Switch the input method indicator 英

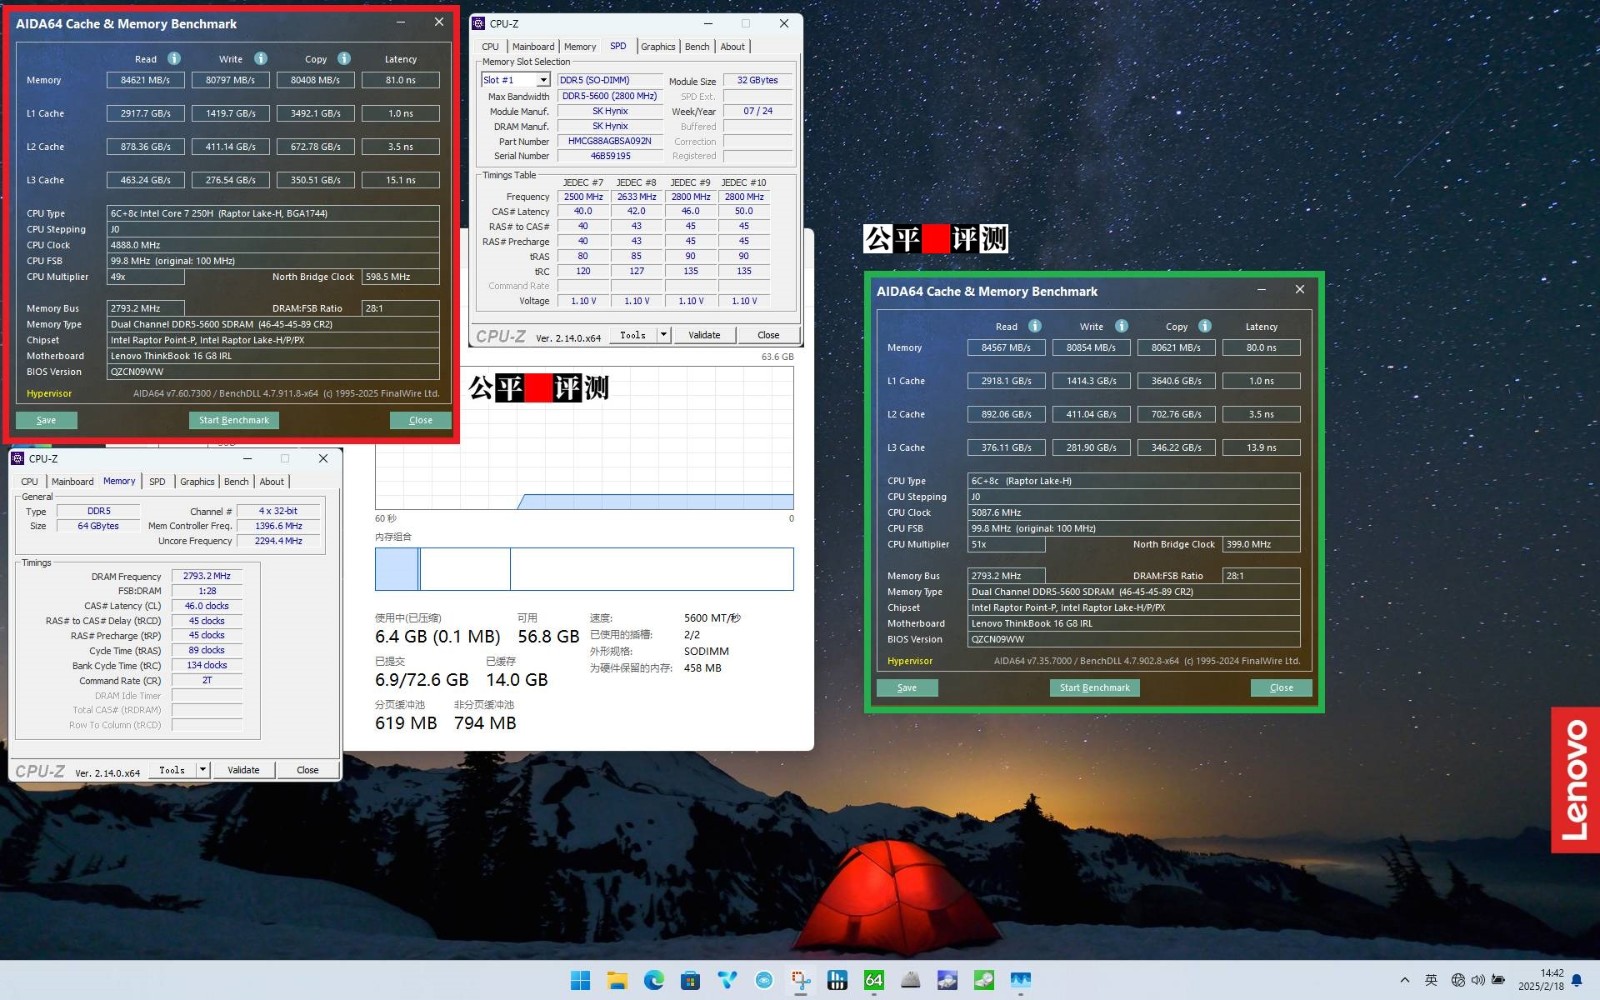click(x=1431, y=980)
